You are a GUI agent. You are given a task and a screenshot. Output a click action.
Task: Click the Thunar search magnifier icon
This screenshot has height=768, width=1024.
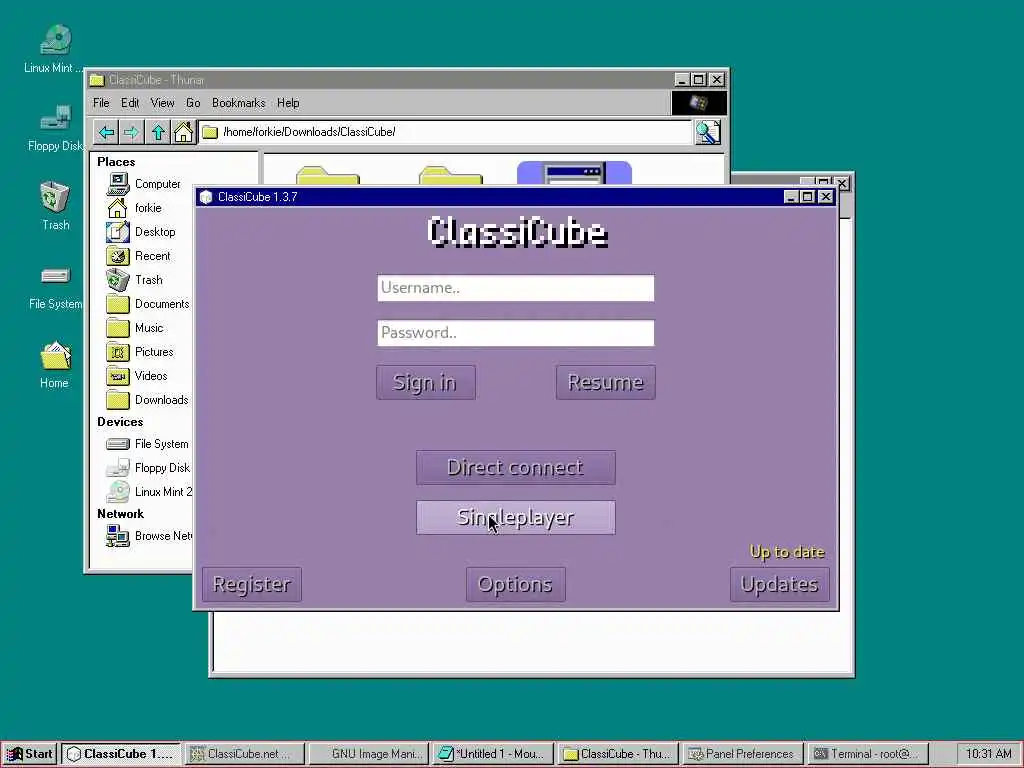(x=708, y=132)
